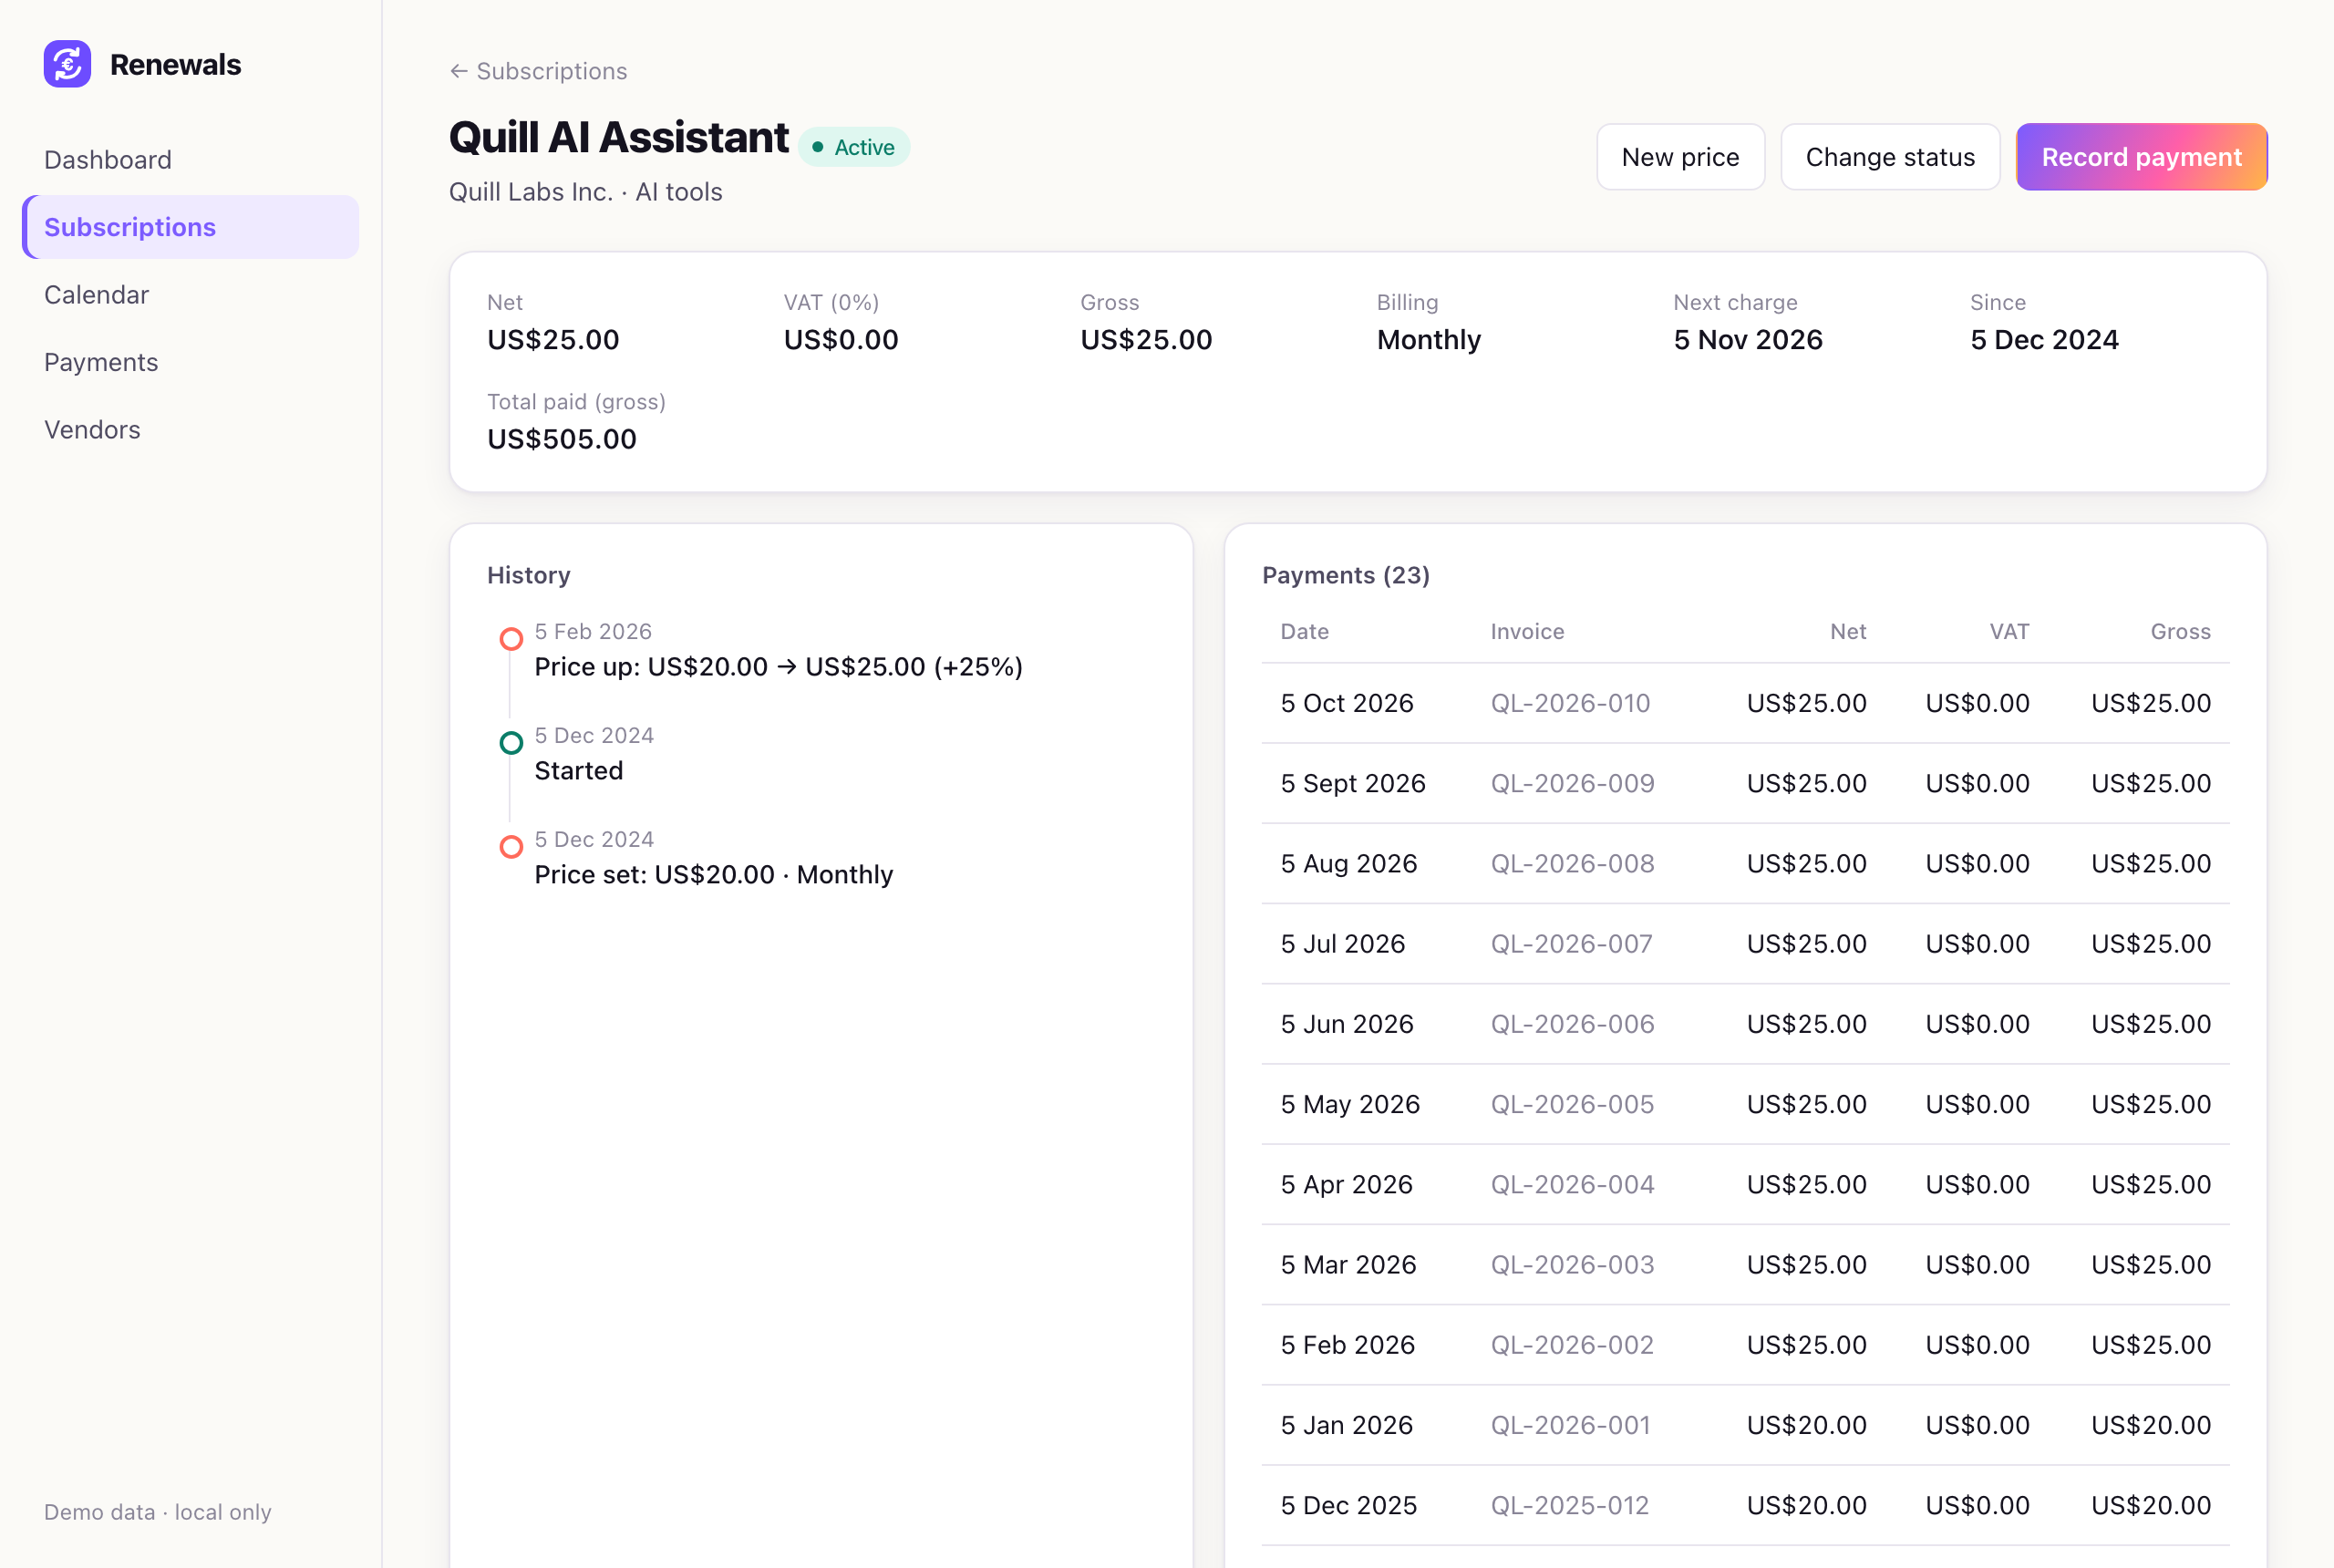Image resolution: width=2334 pixels, height=1568 pixels.
Task: Select the green Started history marker
Action: pyautogui.click(x=511, y=743)
